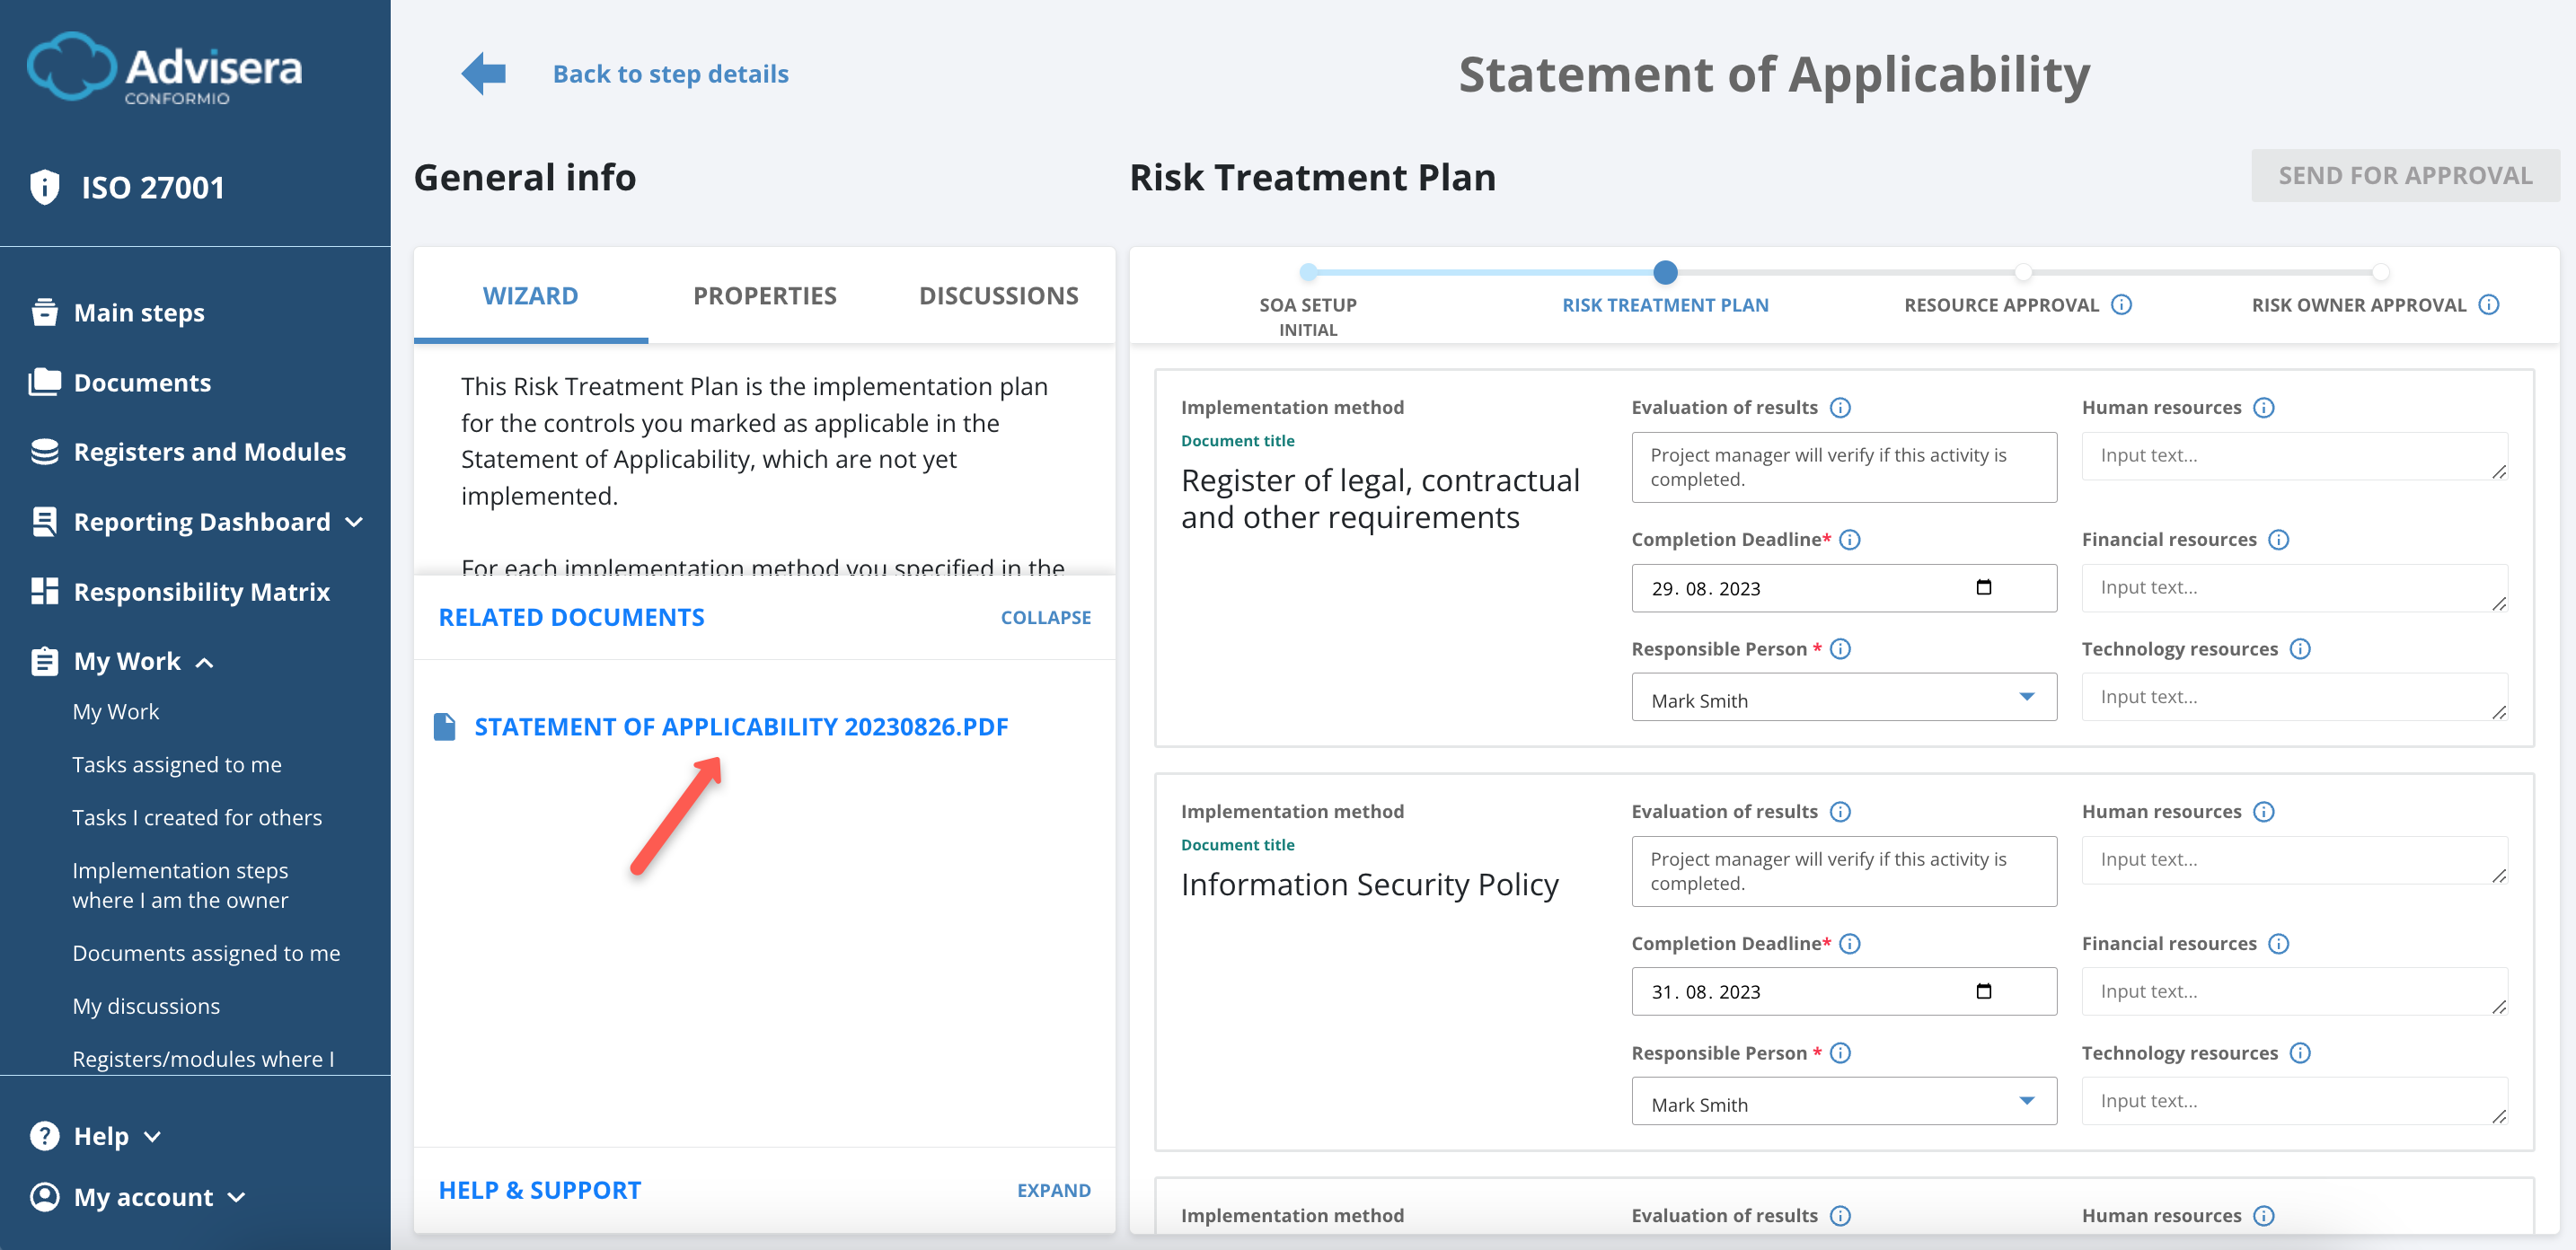Click the My account user icon
This screenshot has height=1250, width=2576.
point(44,1196)
